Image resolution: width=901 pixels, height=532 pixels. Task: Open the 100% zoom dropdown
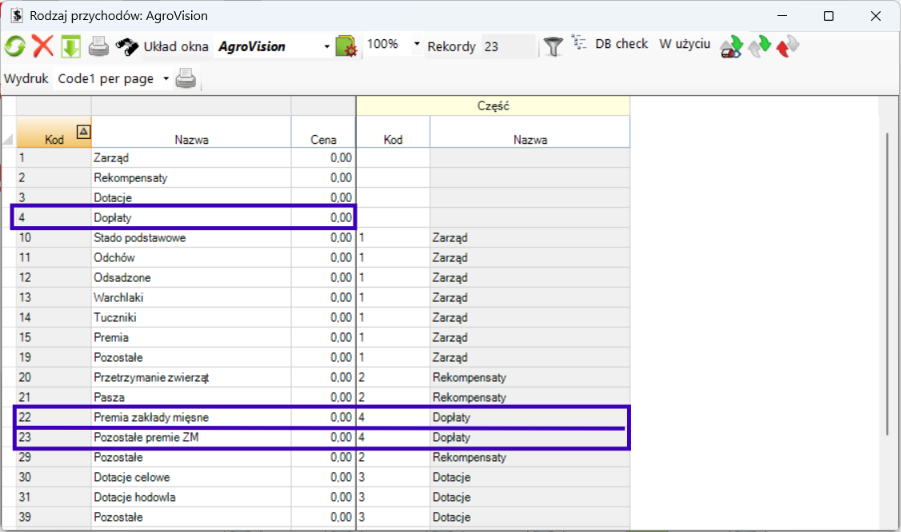tap(417, 44)
